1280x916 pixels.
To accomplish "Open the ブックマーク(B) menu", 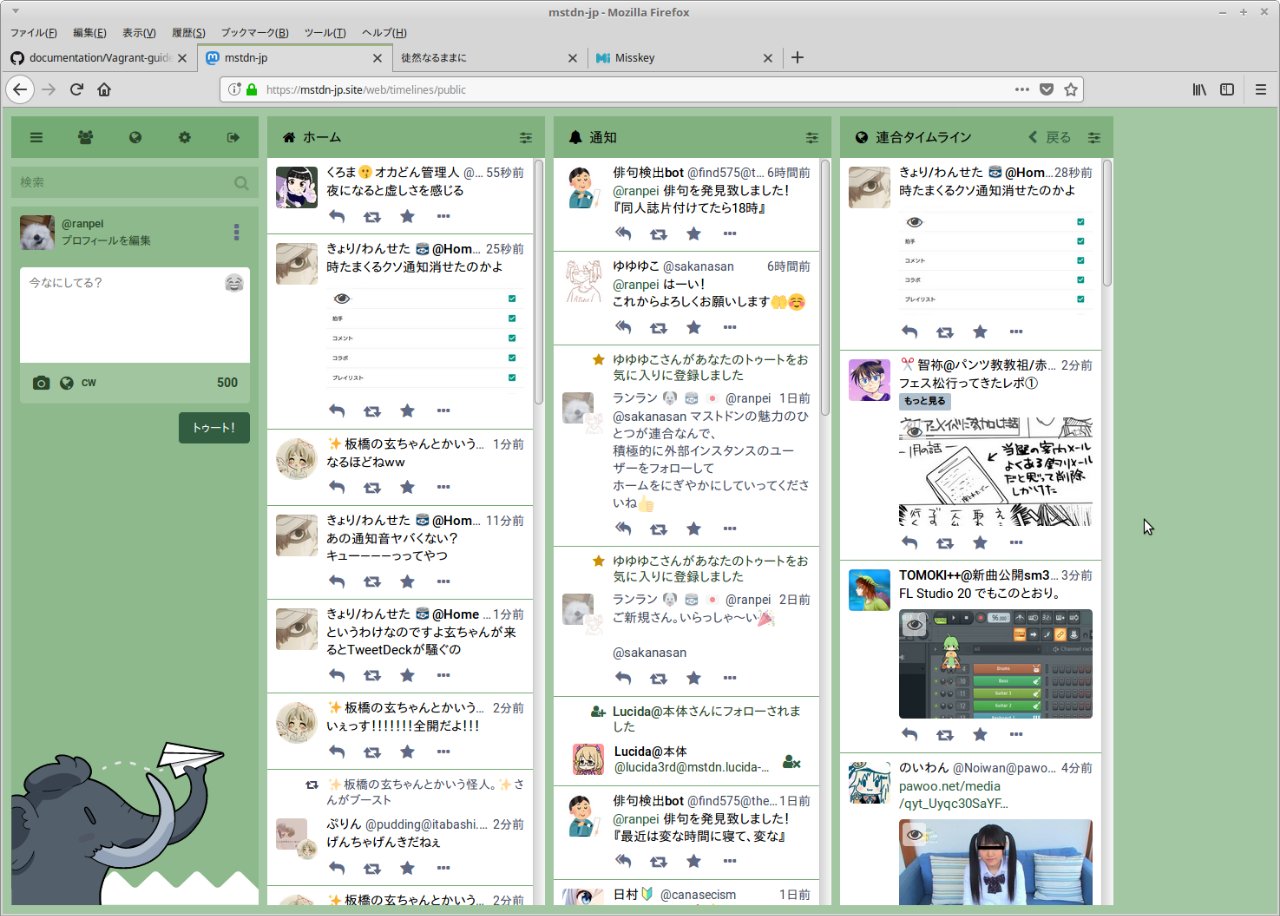I will tap(254, 33).
